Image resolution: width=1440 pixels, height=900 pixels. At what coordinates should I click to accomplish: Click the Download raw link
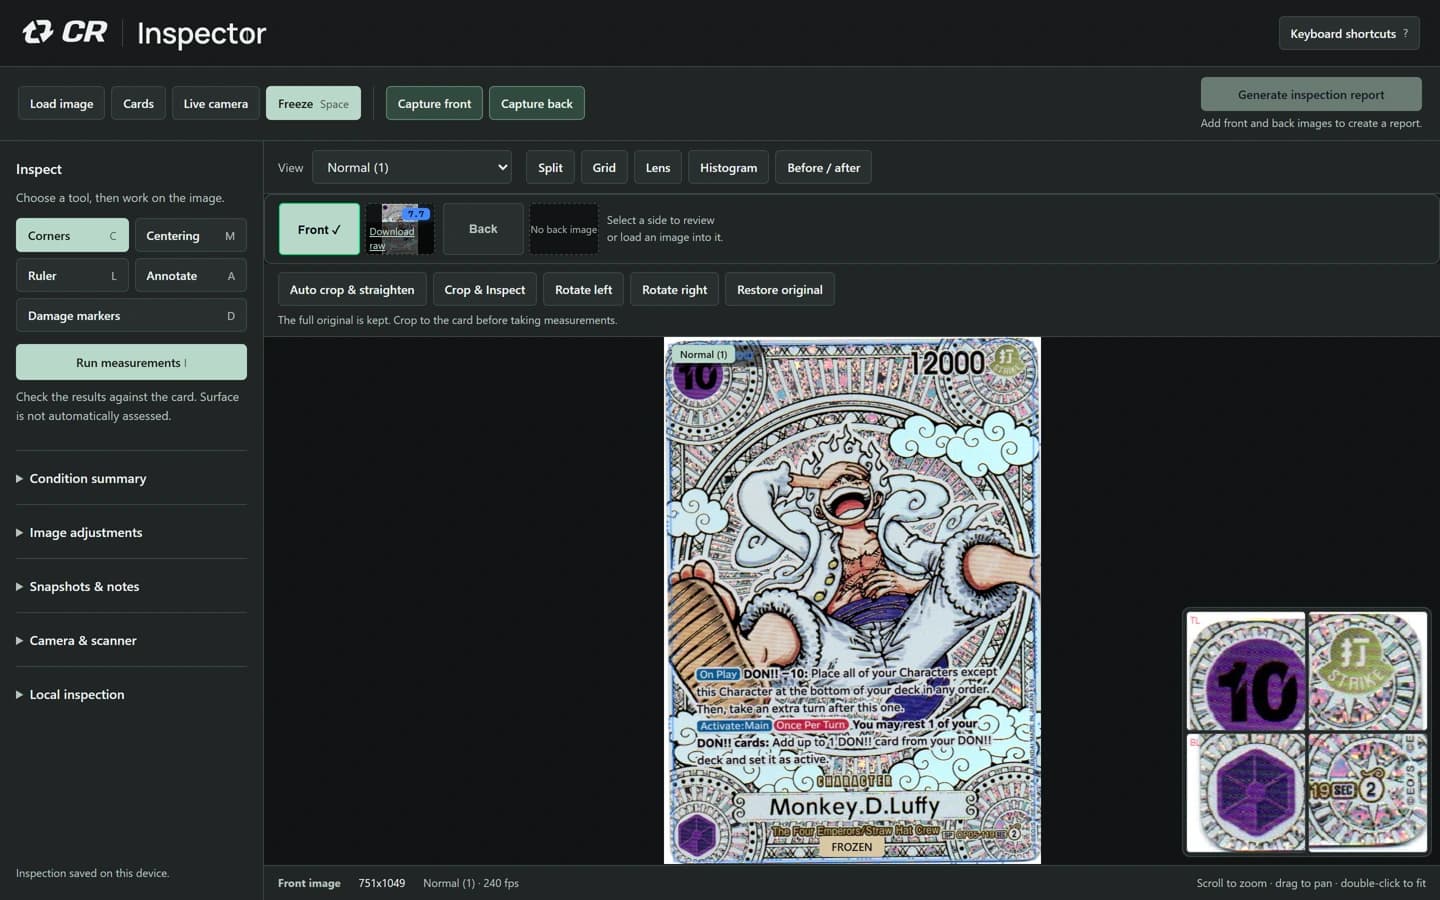tap(391, 238)
